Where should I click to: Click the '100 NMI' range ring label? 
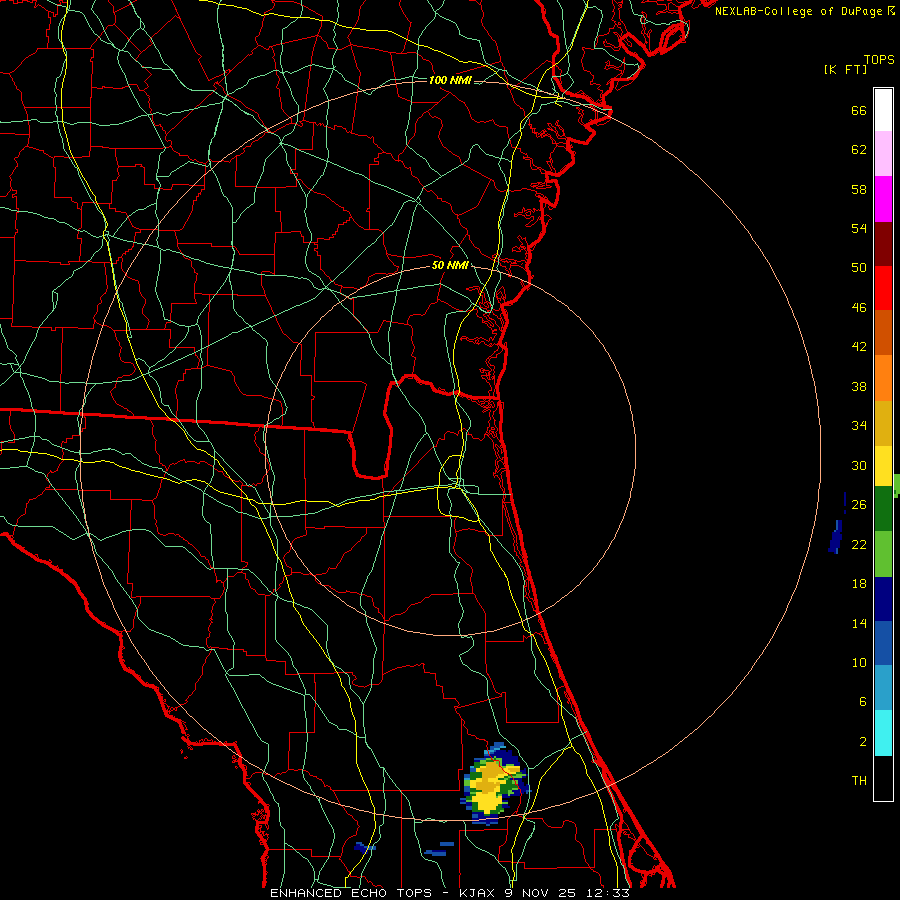coord(450,80)
